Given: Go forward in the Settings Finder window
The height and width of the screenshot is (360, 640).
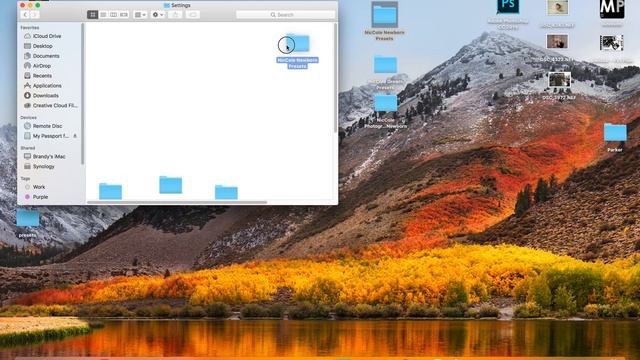Looking at the screenshot, I should 35,15.
